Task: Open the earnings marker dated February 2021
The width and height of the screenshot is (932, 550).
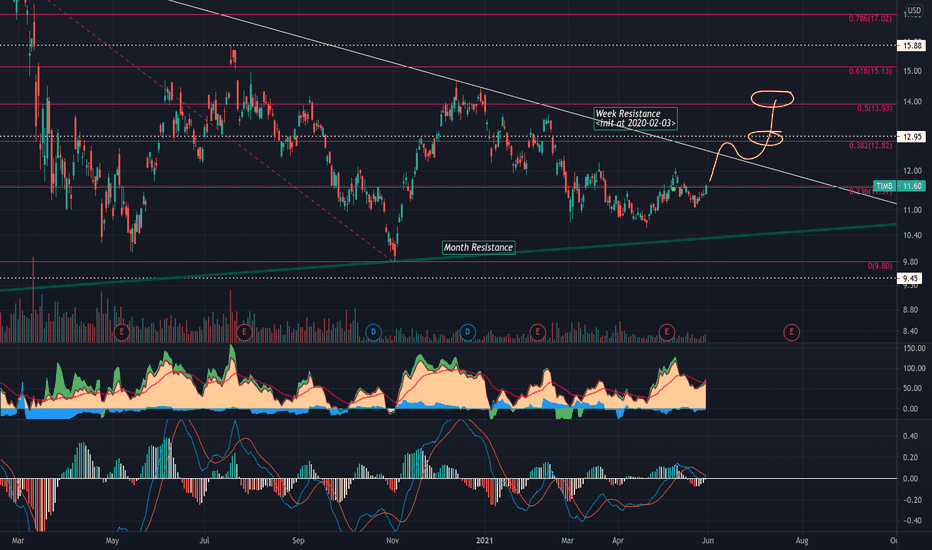Action: coord(537,332)
